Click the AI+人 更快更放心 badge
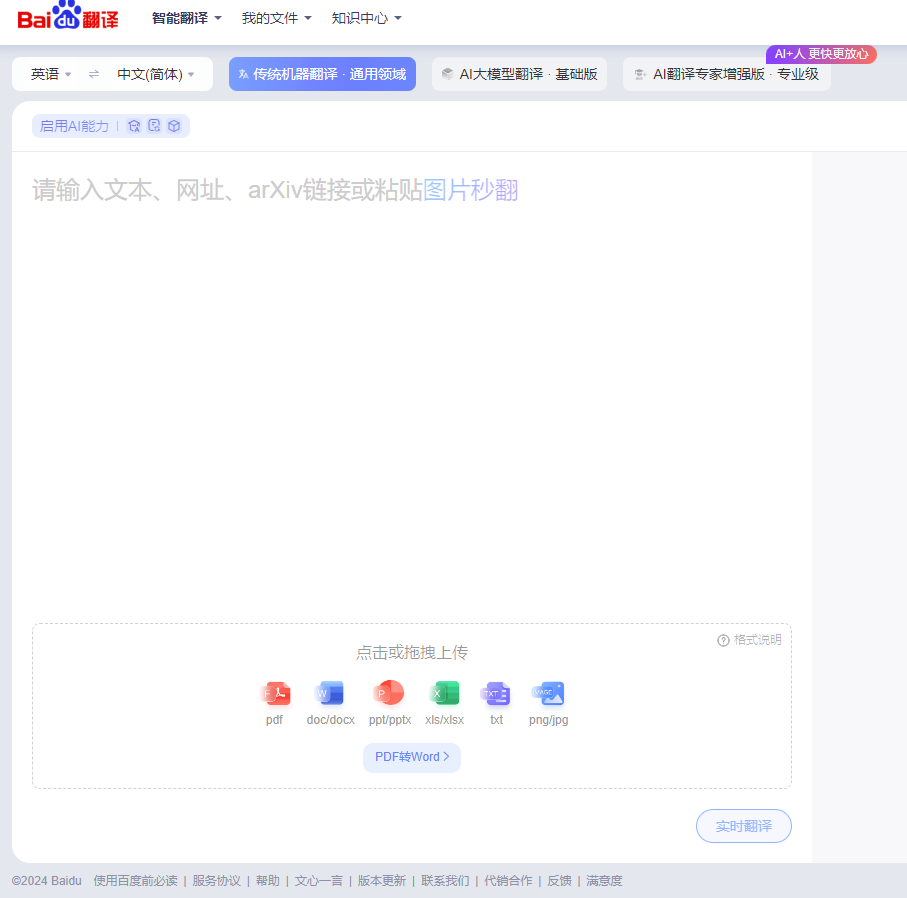This screenshot has width=907, height=898. click(x=821, y=54)
